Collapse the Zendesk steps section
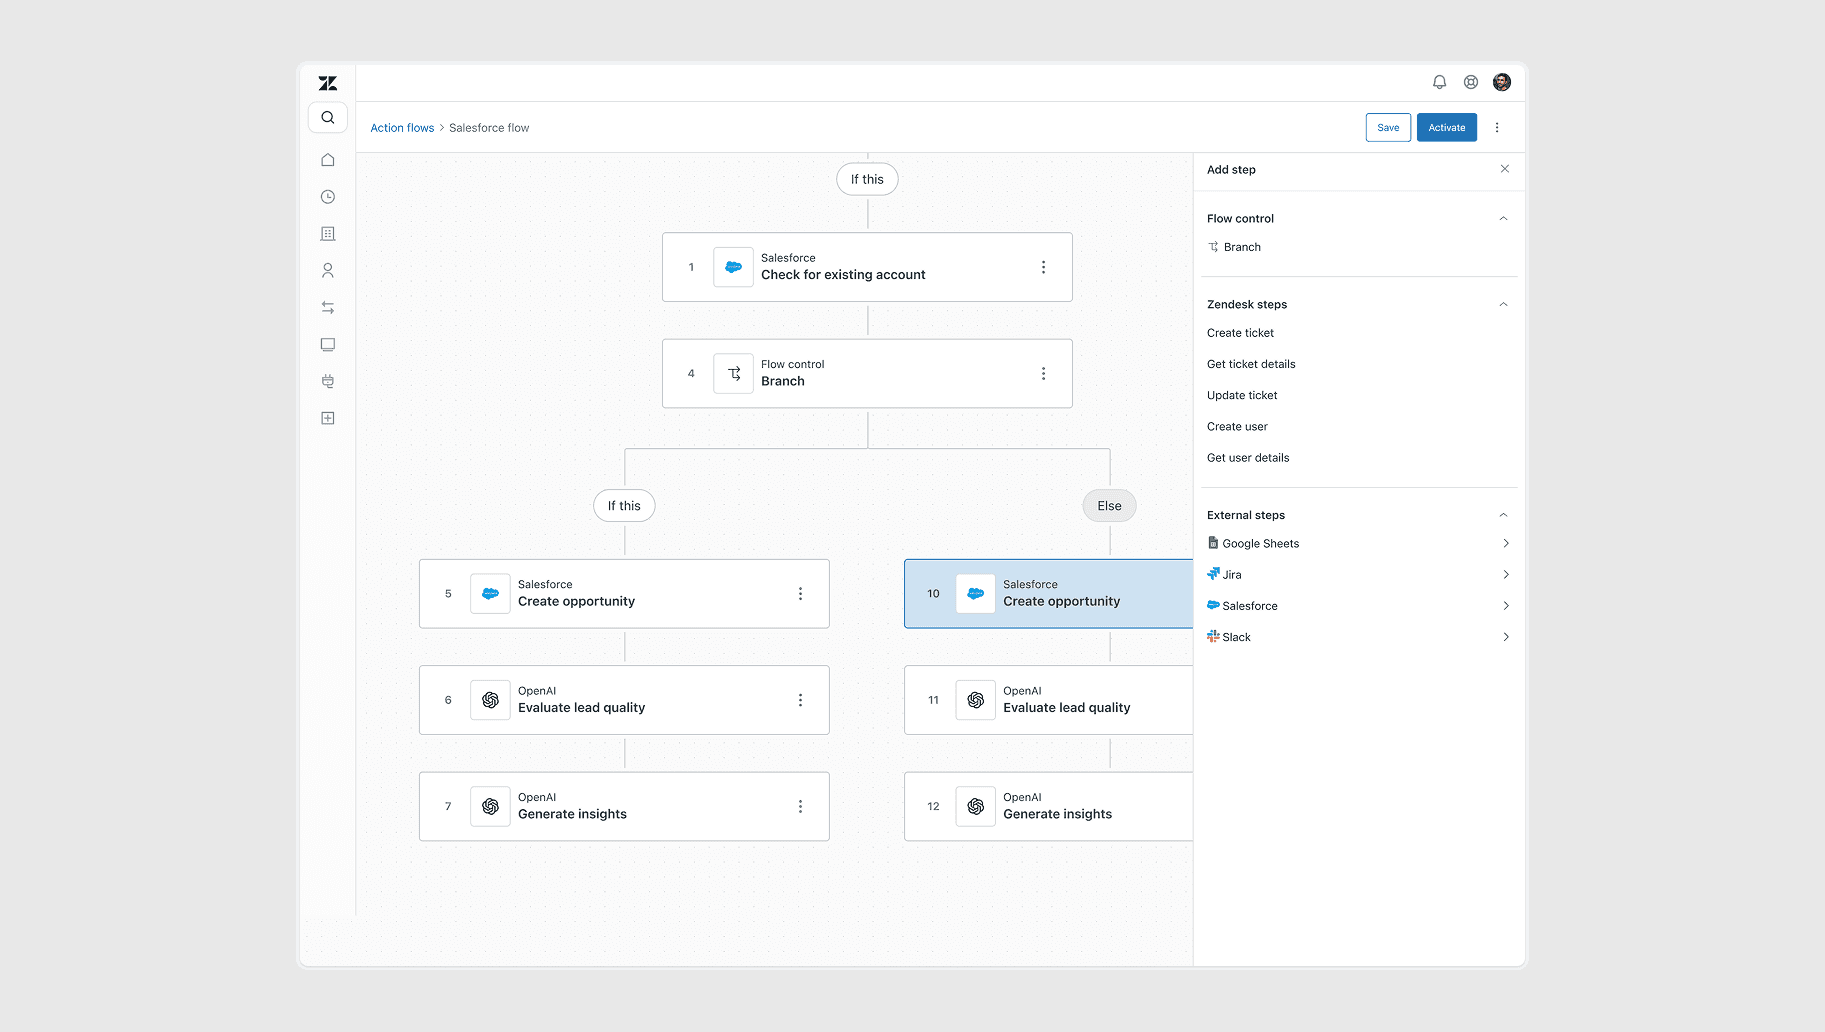The image size is (1825, 1032). click(x=1503, y=305)
